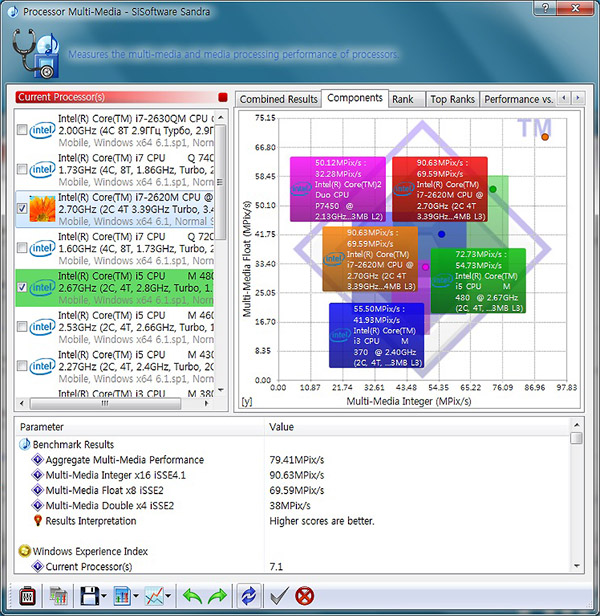
Task: Click the Intel logo for i5 M 460
Action: tap(42, 326)
